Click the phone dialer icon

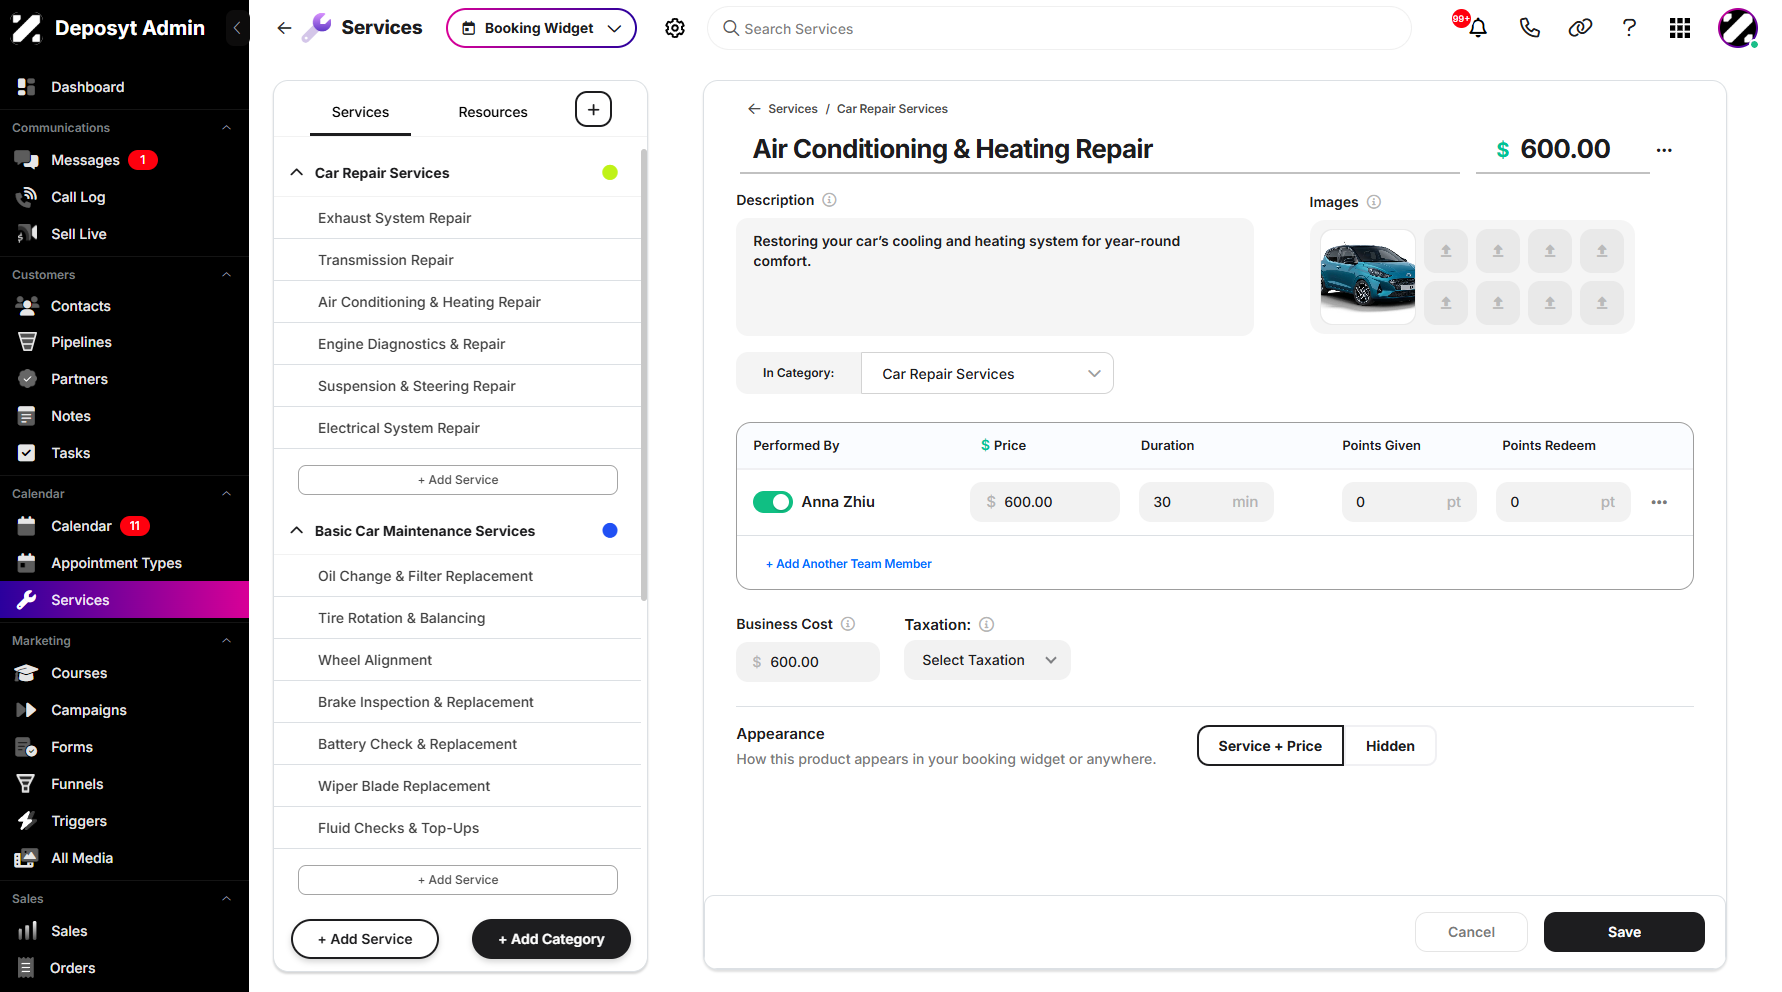pos(1529,28)
